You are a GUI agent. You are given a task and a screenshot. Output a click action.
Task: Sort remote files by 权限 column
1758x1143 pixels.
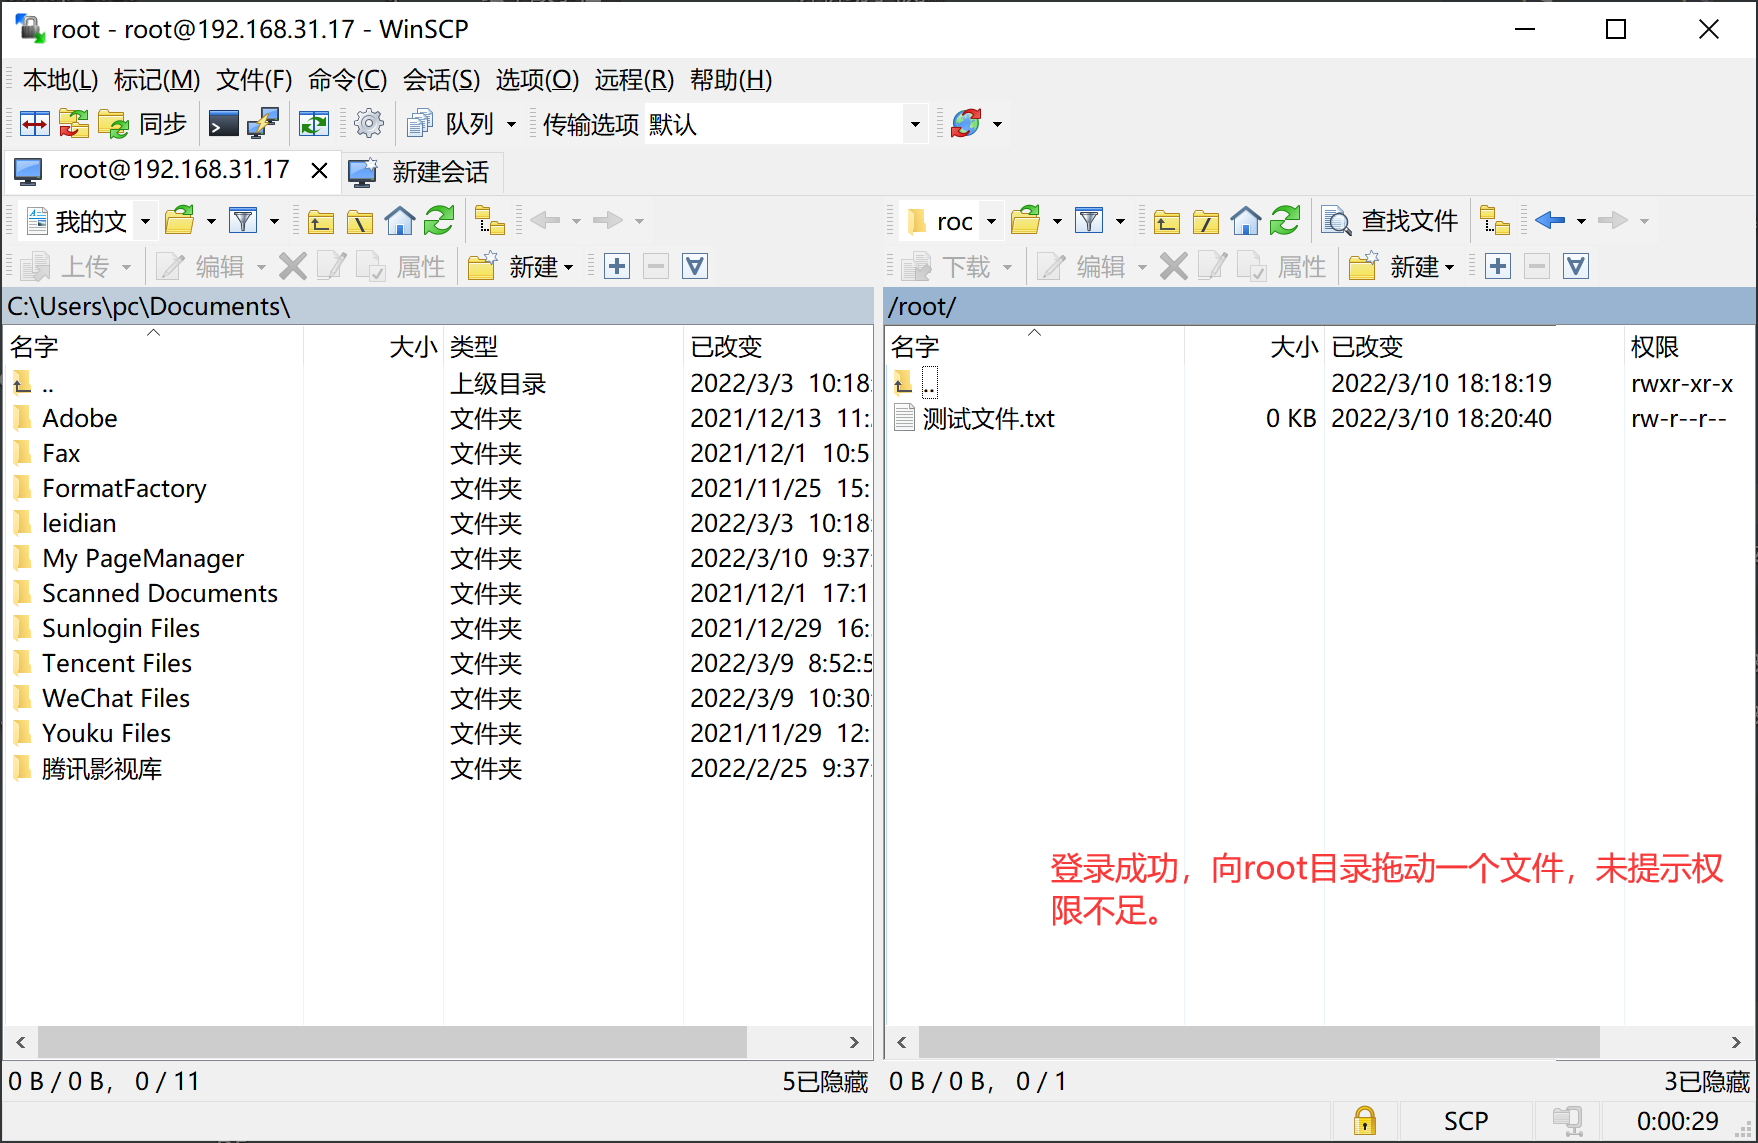point(1688,346)
